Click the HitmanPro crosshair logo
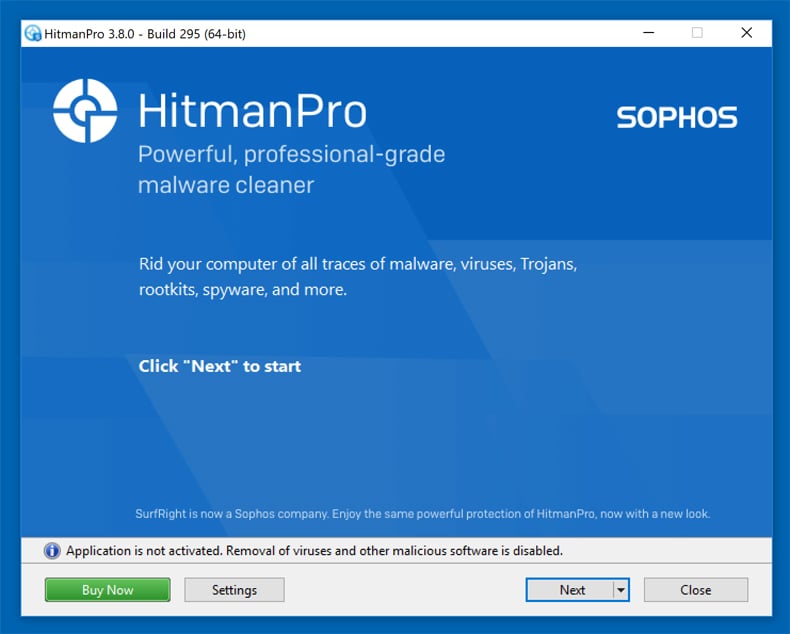Screen dimensions: 790x634 [85, 110]
